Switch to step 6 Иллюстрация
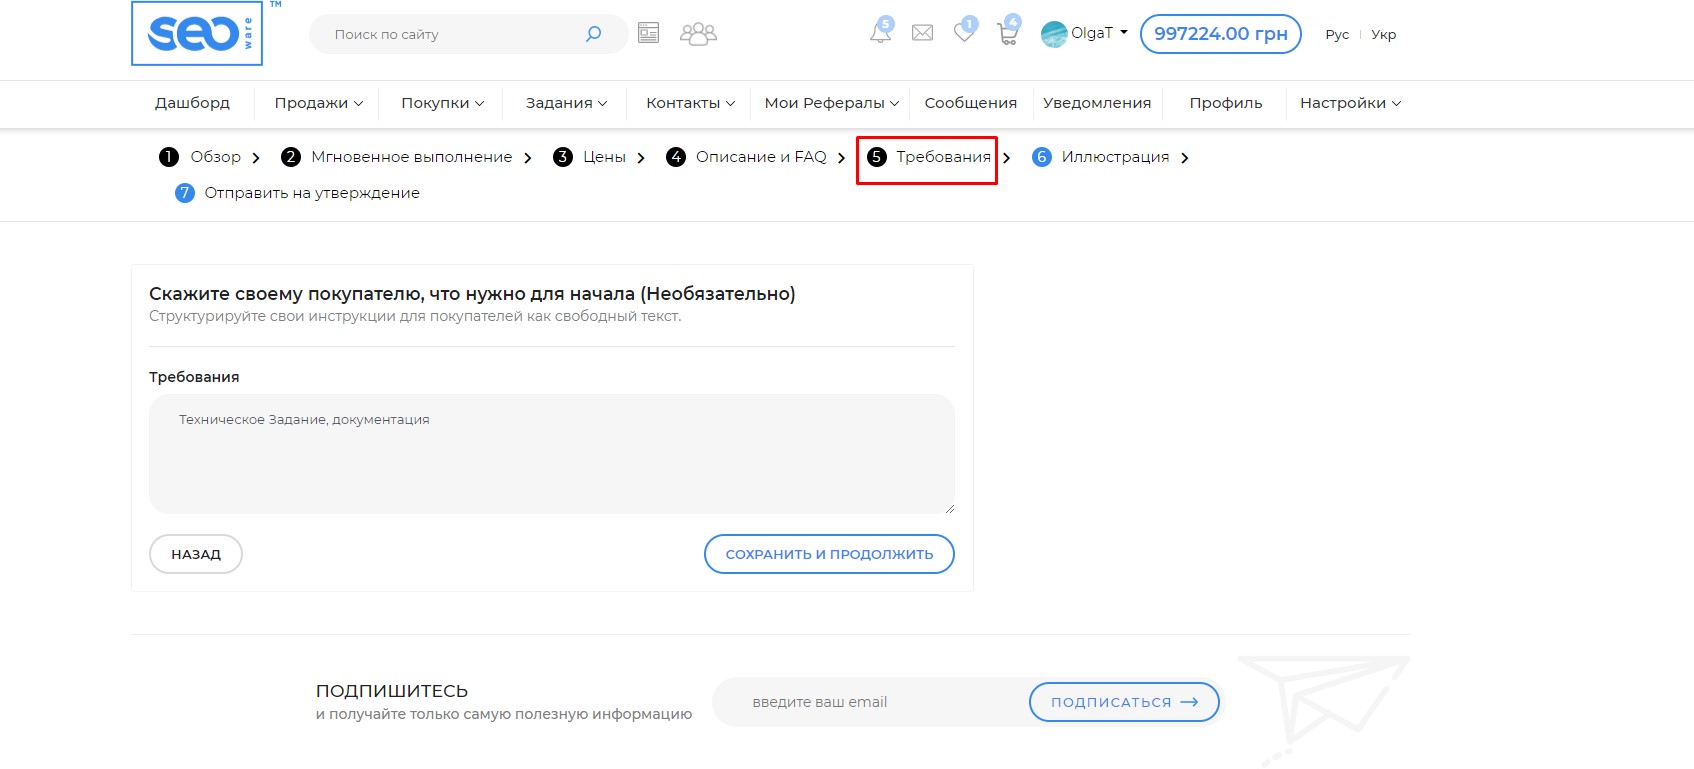This screenshot has width=1694, height=769. point(1114,157)
